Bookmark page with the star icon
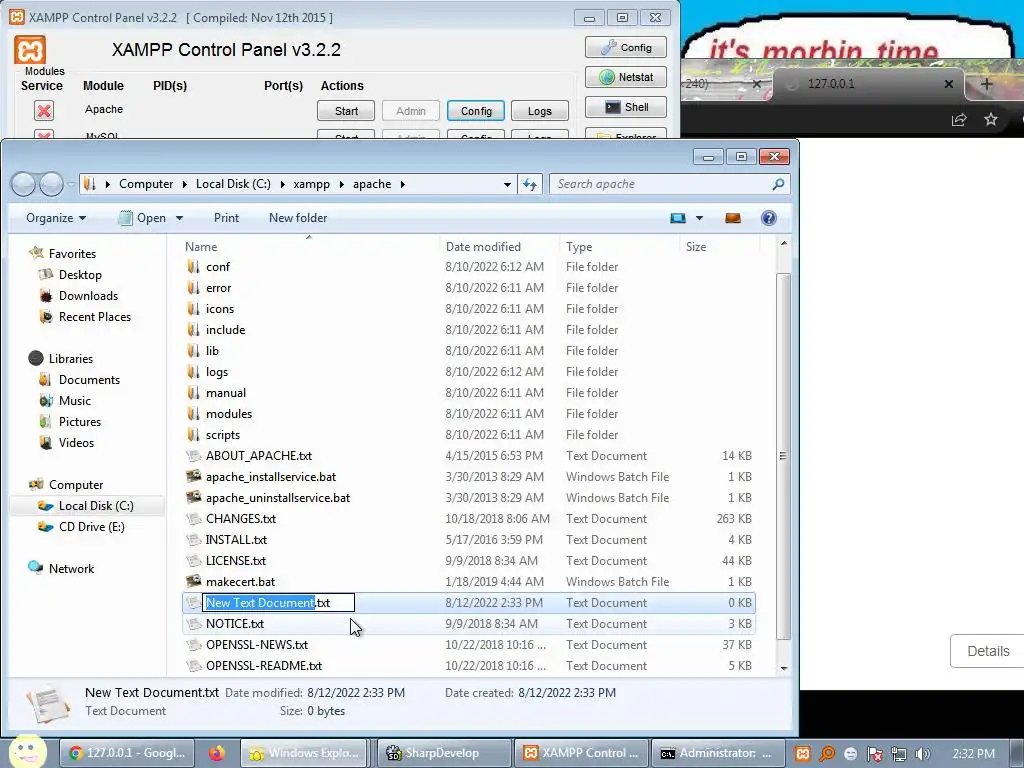The width and height of the screenshot is (1024, 768). (991, 120)
